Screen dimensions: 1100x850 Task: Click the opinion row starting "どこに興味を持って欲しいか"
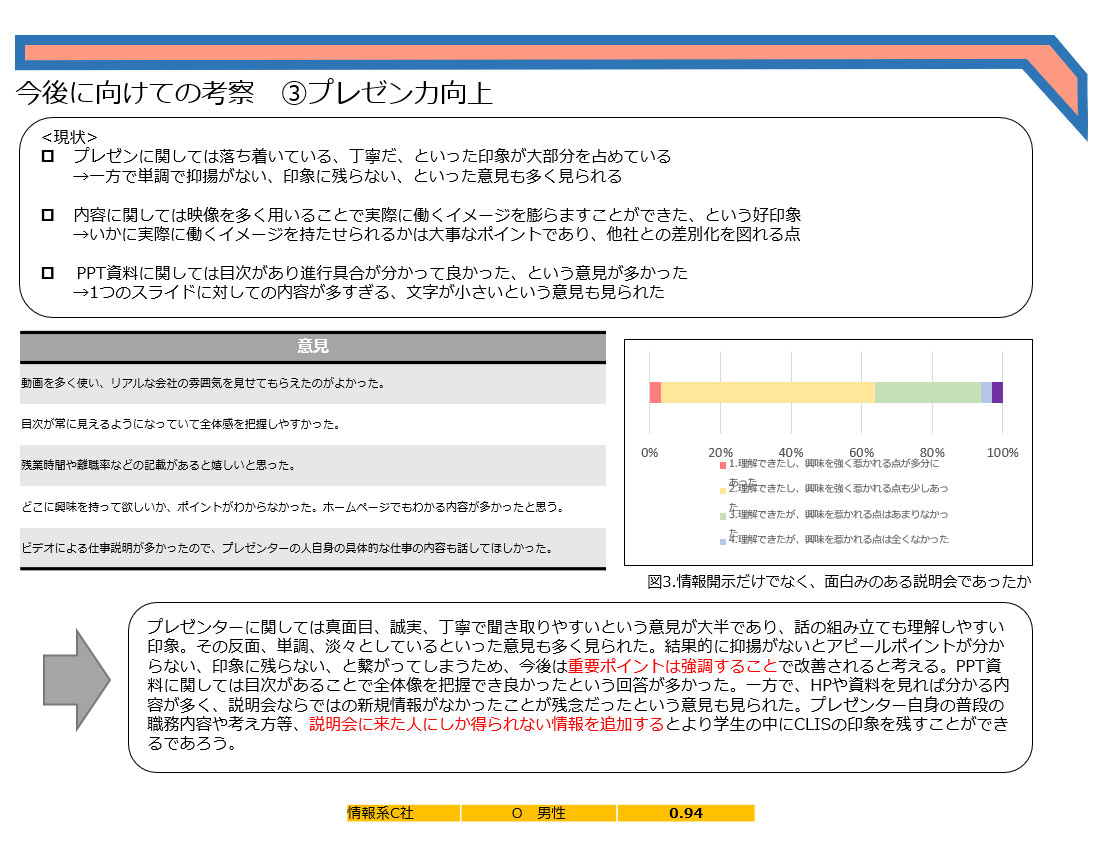point(313,506)
